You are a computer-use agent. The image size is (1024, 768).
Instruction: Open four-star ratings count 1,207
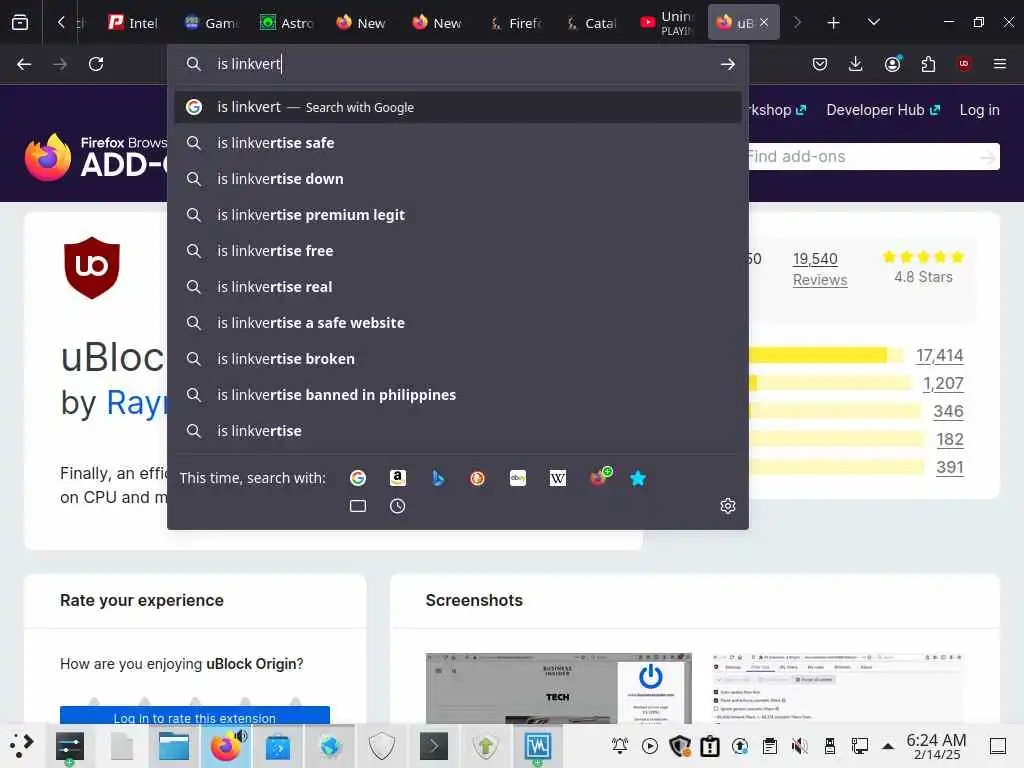943,383
